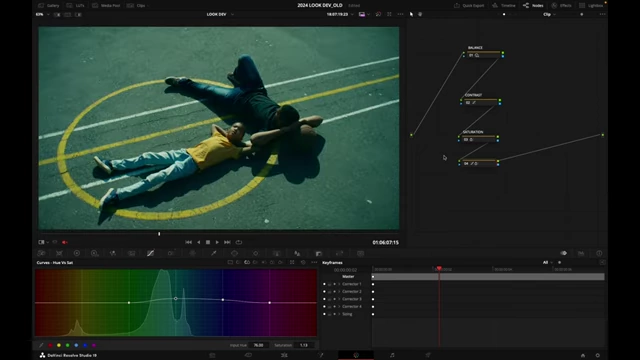The height and width of the screenshot is (360, 640).
Task: Reset the curves using the reset icon
Action: tap(303, 262)
